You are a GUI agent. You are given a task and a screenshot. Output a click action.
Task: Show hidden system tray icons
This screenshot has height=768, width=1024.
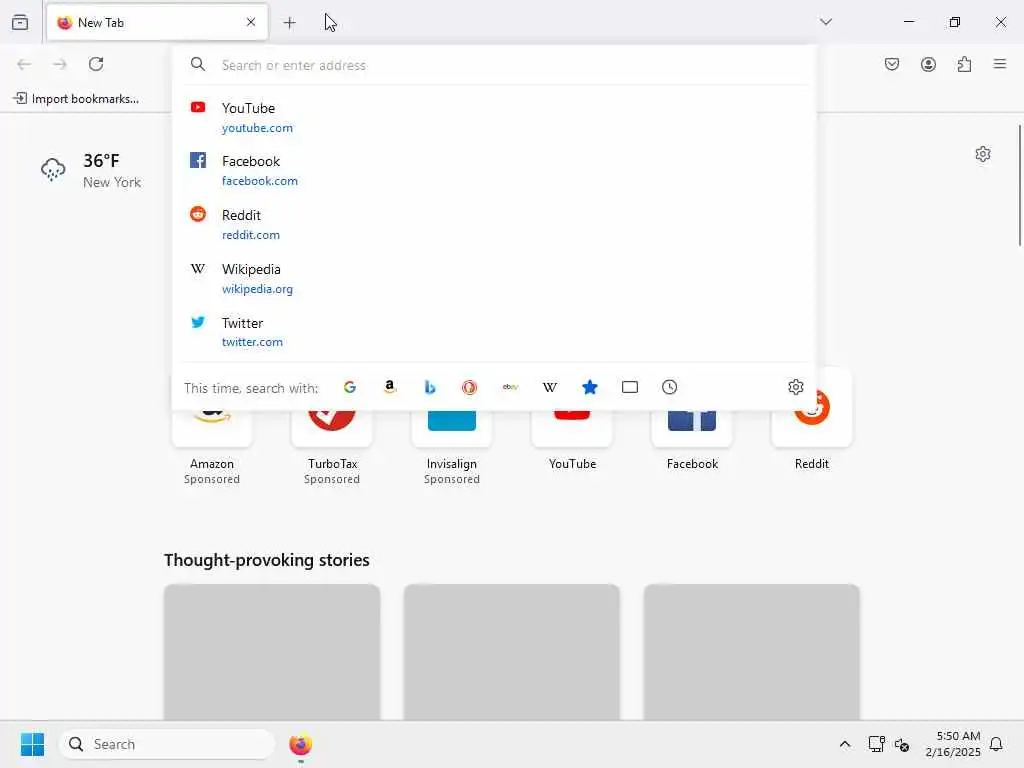(x=844, y=744)
